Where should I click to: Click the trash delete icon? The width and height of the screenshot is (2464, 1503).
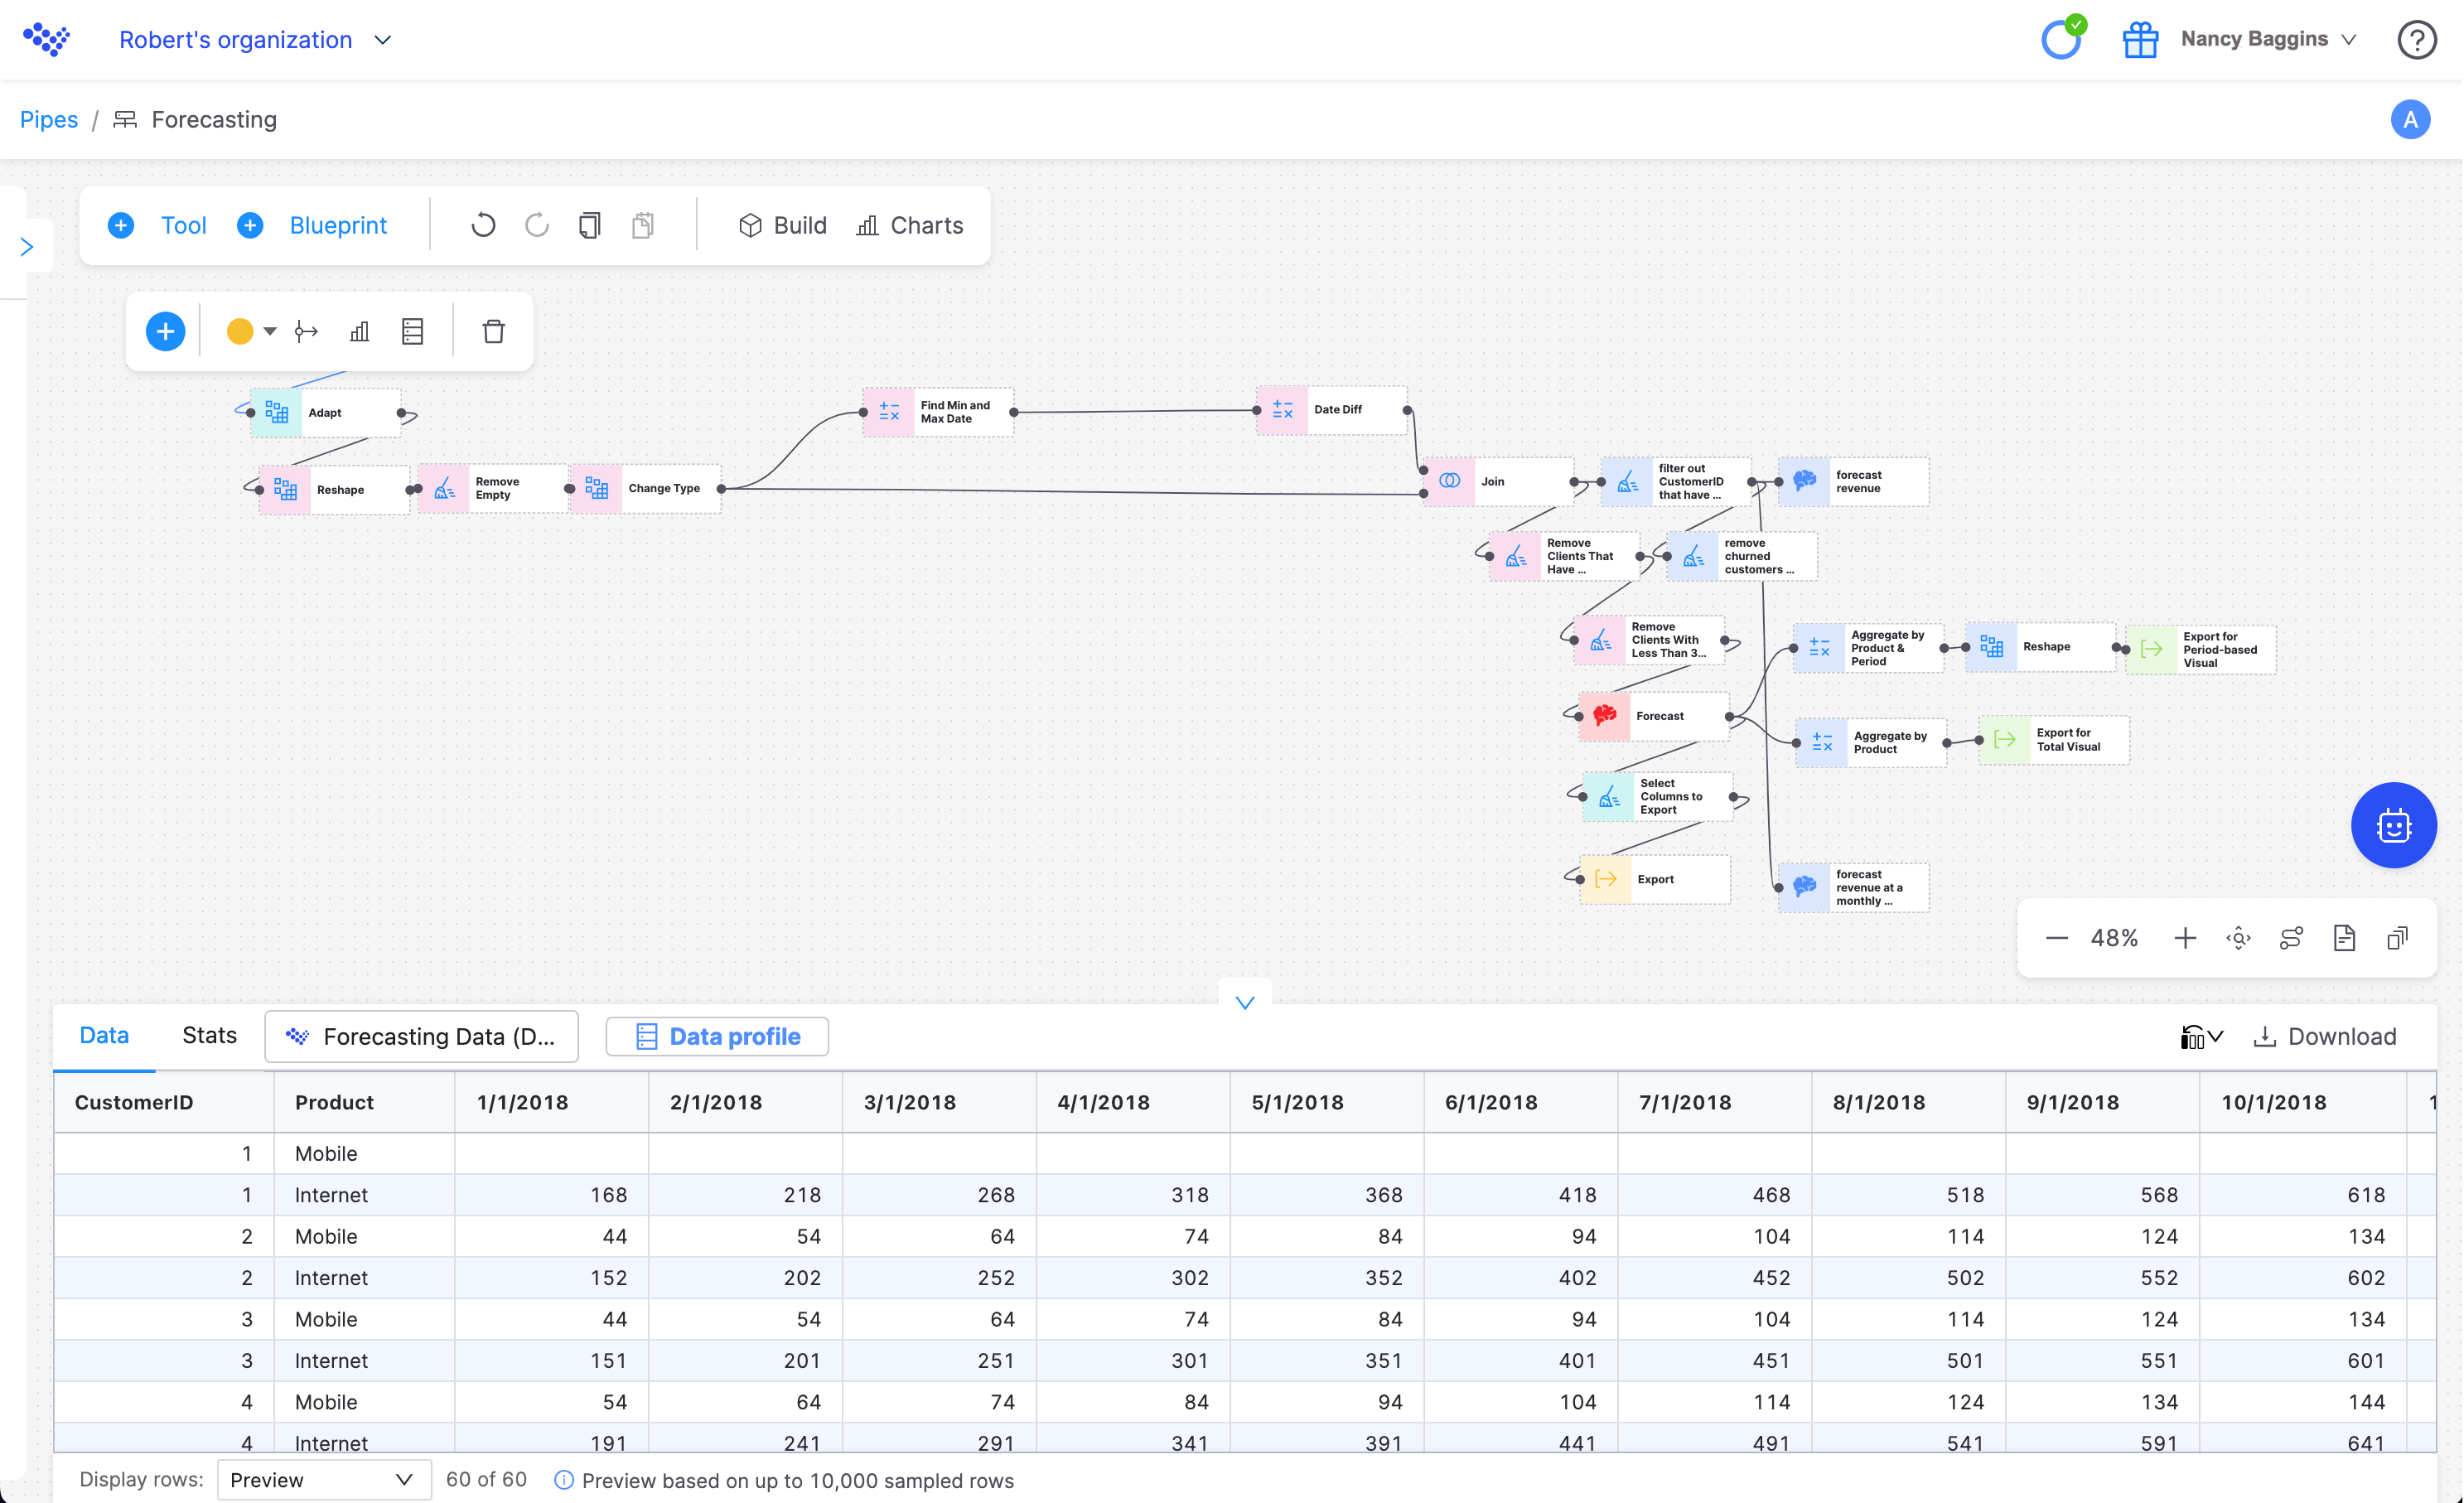pyautogui.click(x=493, y=331)
